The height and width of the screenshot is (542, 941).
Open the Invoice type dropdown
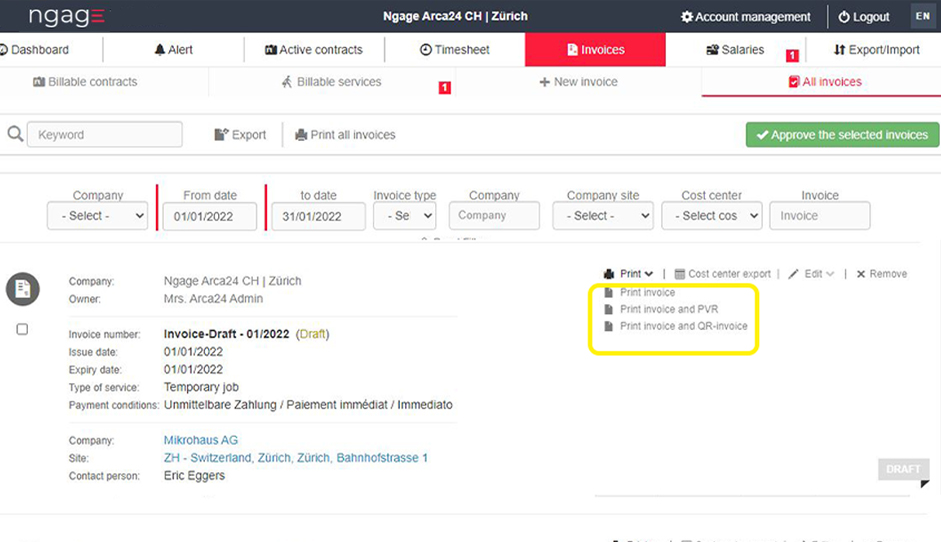pos(404,216)
